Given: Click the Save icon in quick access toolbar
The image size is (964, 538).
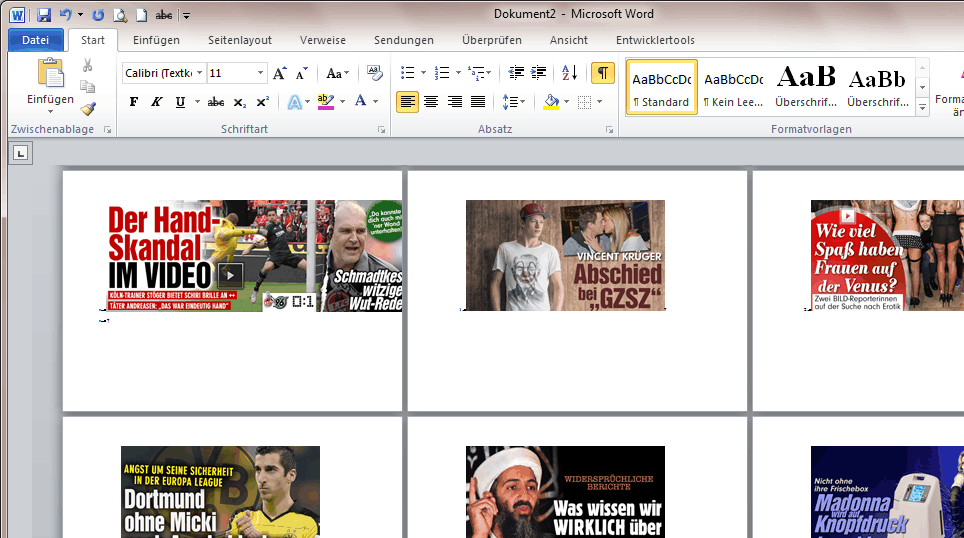Looking at the screenshot, I should tap(44, 15).
